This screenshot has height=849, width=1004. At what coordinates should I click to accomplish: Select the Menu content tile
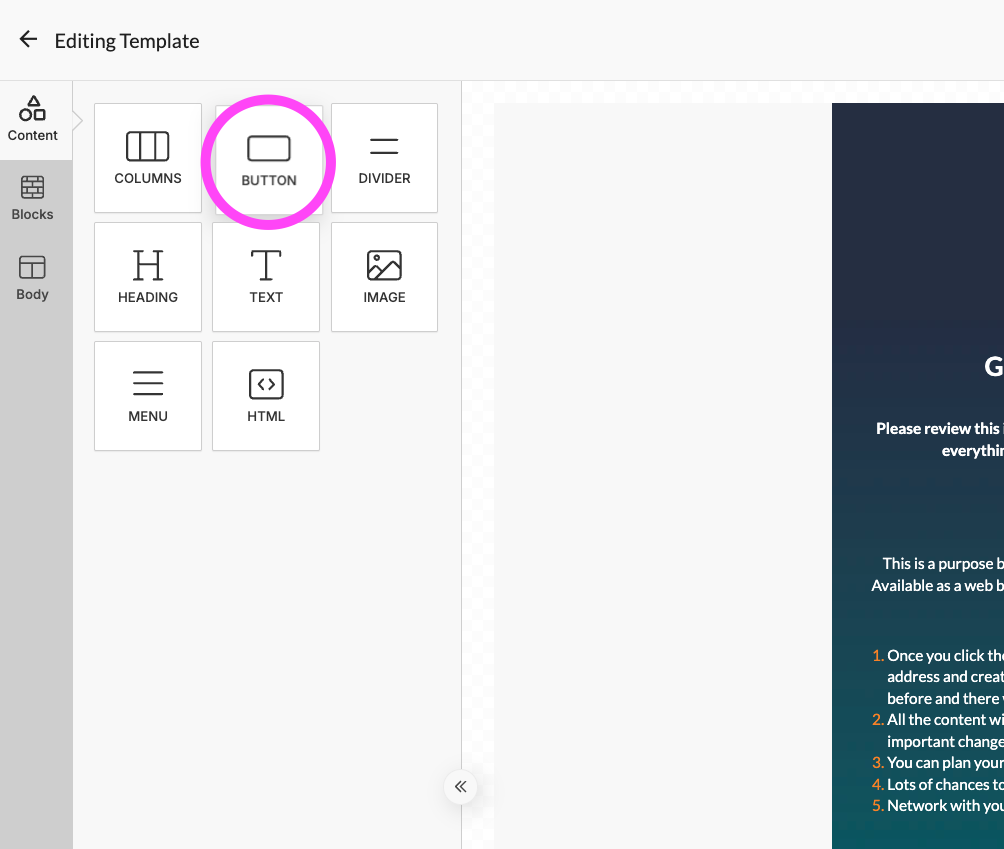pyautogui.click(x=148, y=396)
